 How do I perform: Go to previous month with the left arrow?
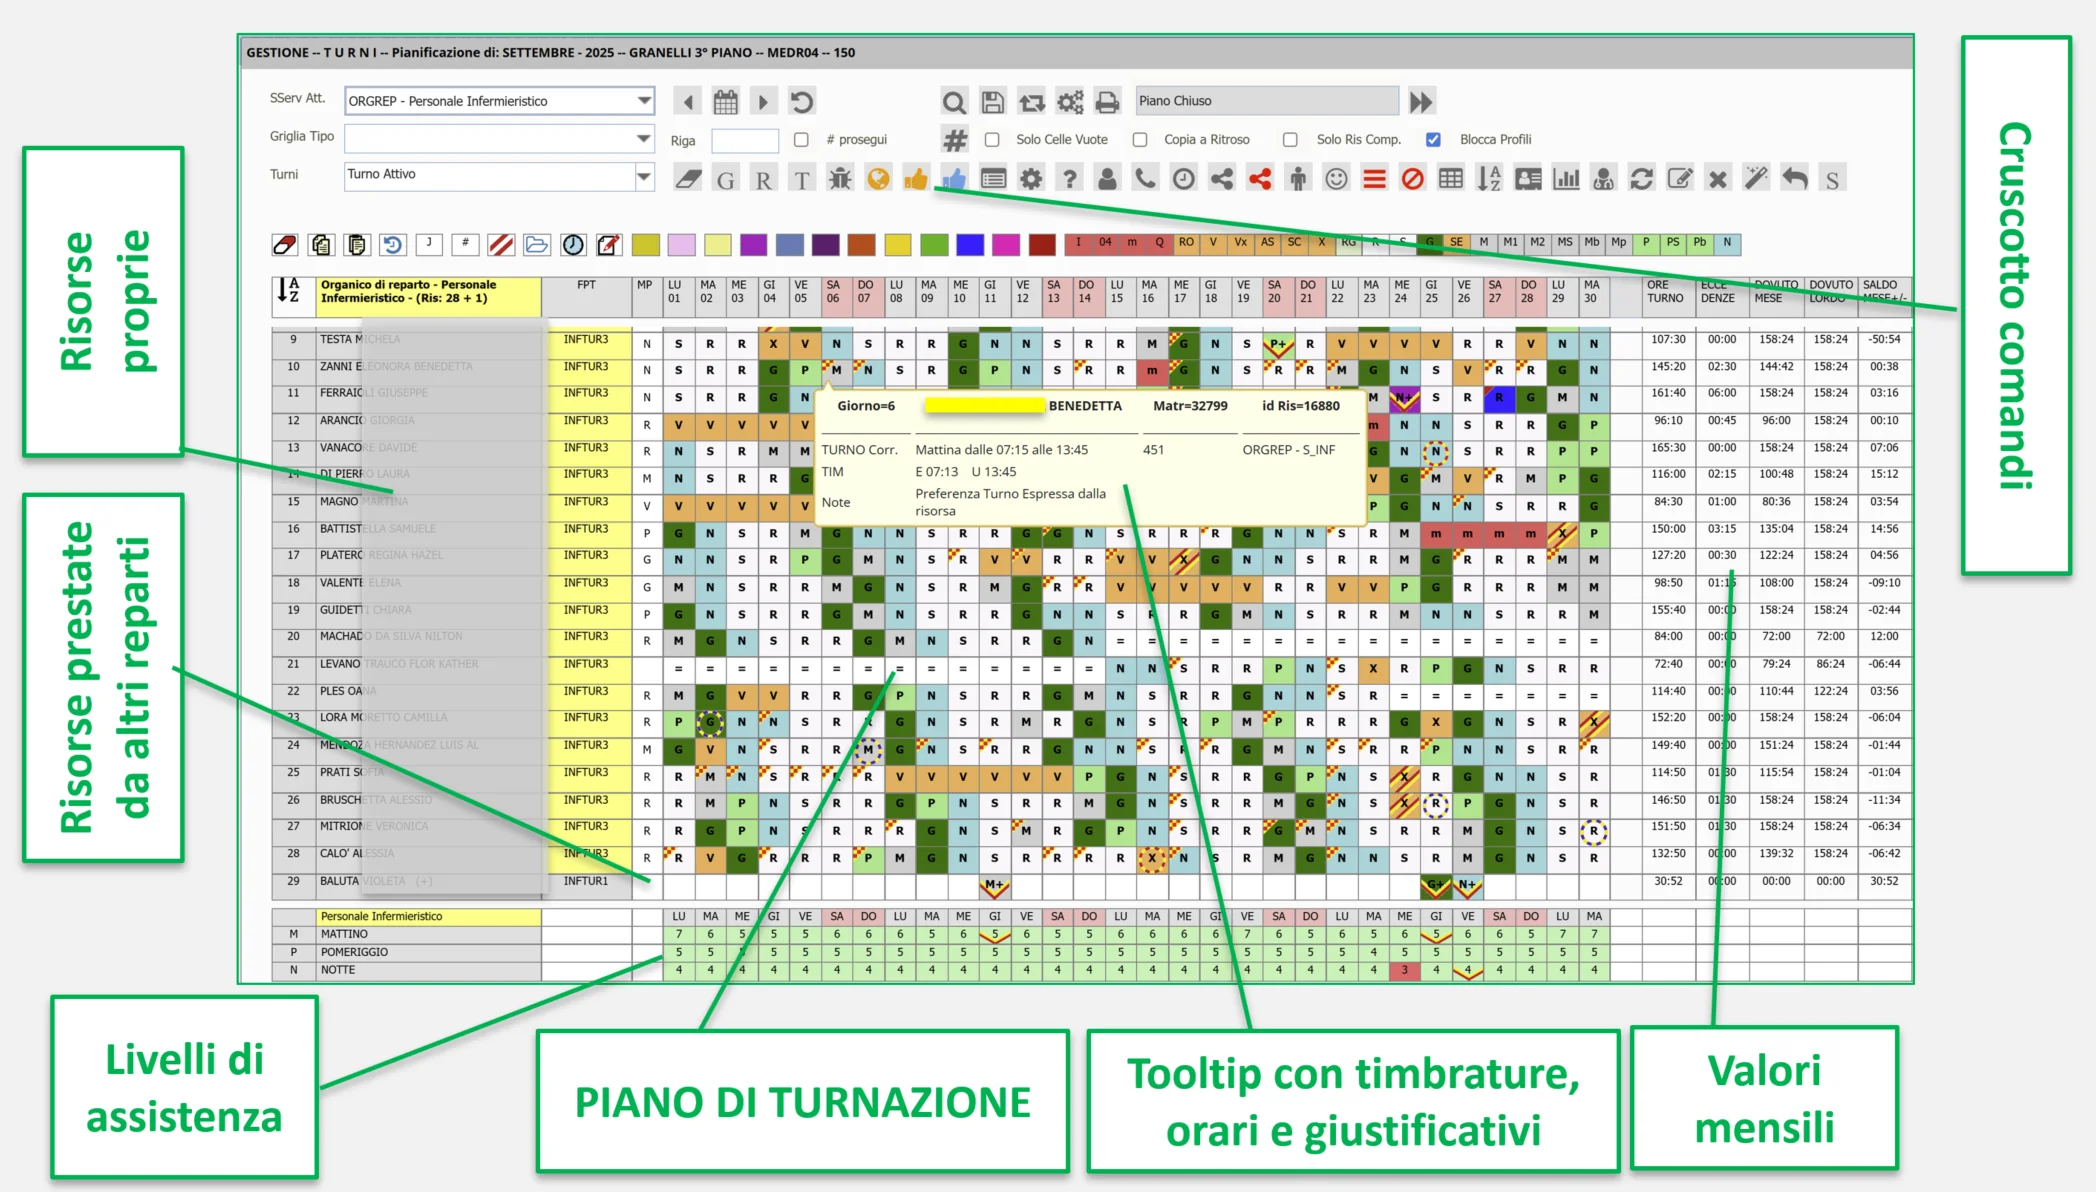click(x=687, y=102)
